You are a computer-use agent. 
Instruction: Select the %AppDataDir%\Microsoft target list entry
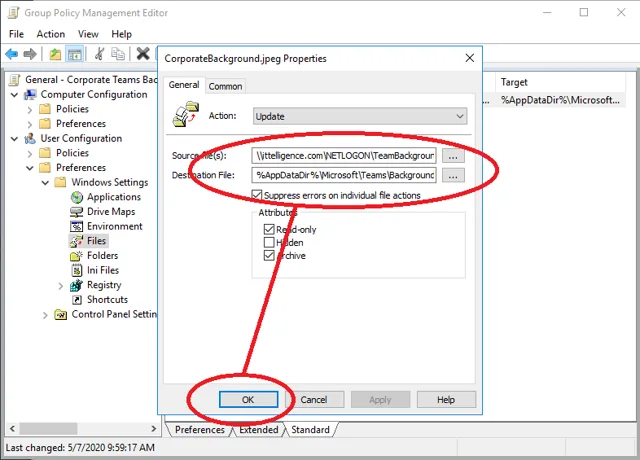pyautogui.click(x=560, y=100)
